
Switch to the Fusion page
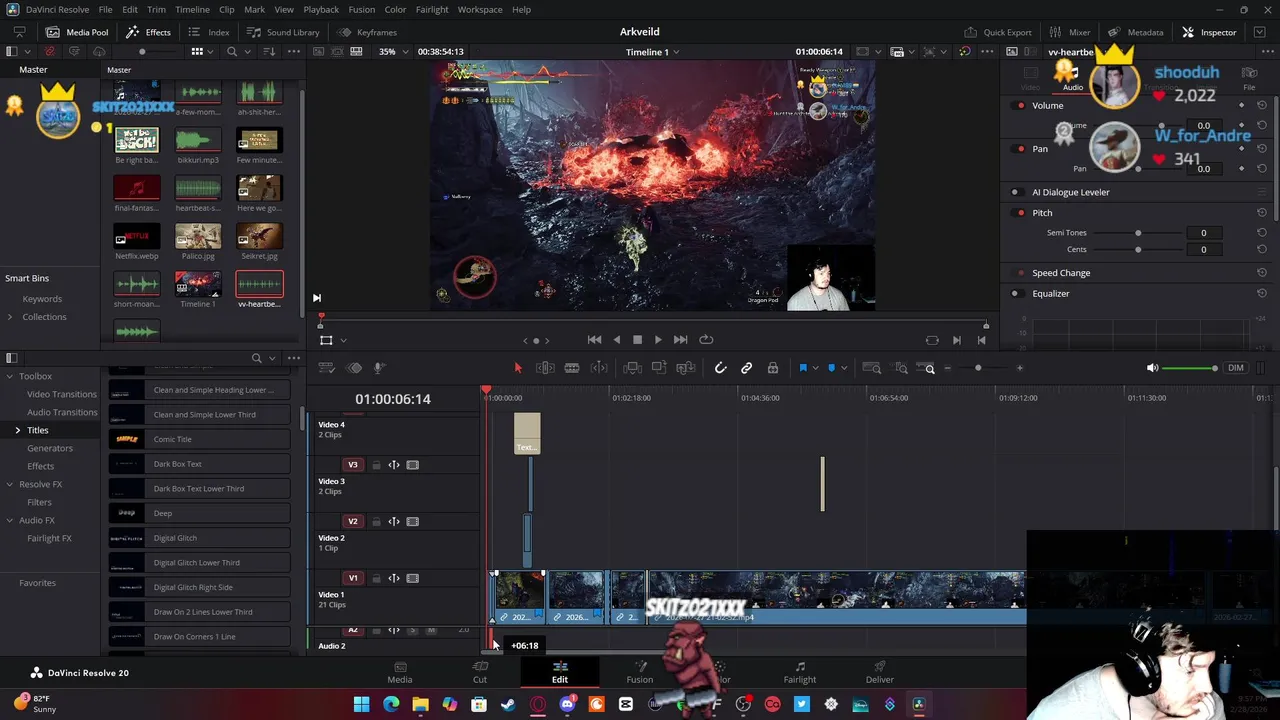click(x=640, y=672)
